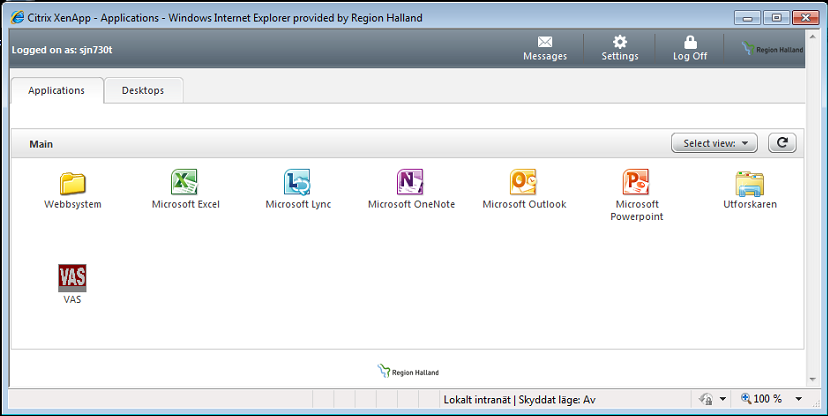Screen dimensions: 828x416
Task: Open Messages envelope icon
Action: point(545,42)
